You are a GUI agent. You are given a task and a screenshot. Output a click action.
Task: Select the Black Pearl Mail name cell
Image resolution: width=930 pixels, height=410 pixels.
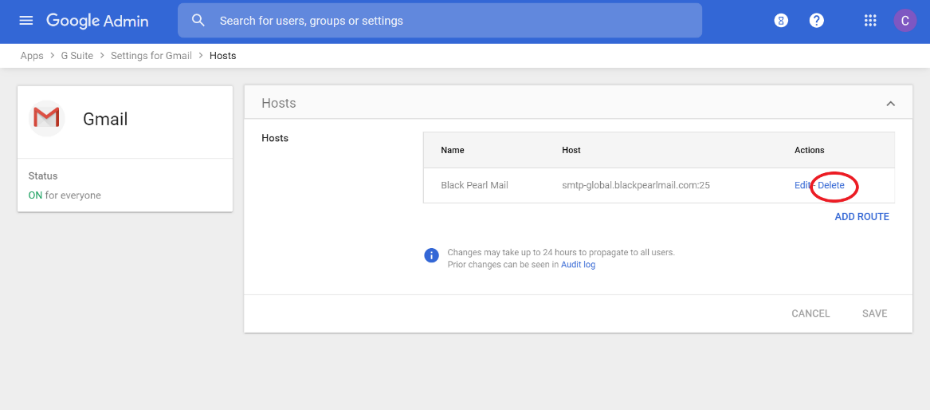[474, 185]
